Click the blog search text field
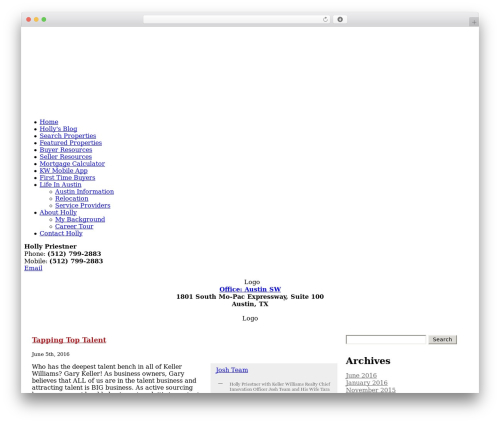Screen dimensions: 500x423 (x=386, y=340)
